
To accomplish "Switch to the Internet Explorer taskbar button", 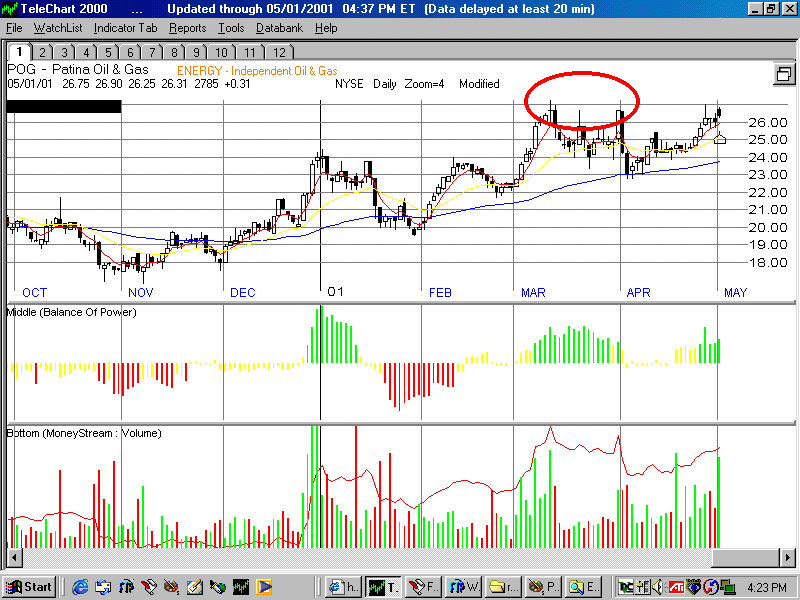I will coord(343,587).
